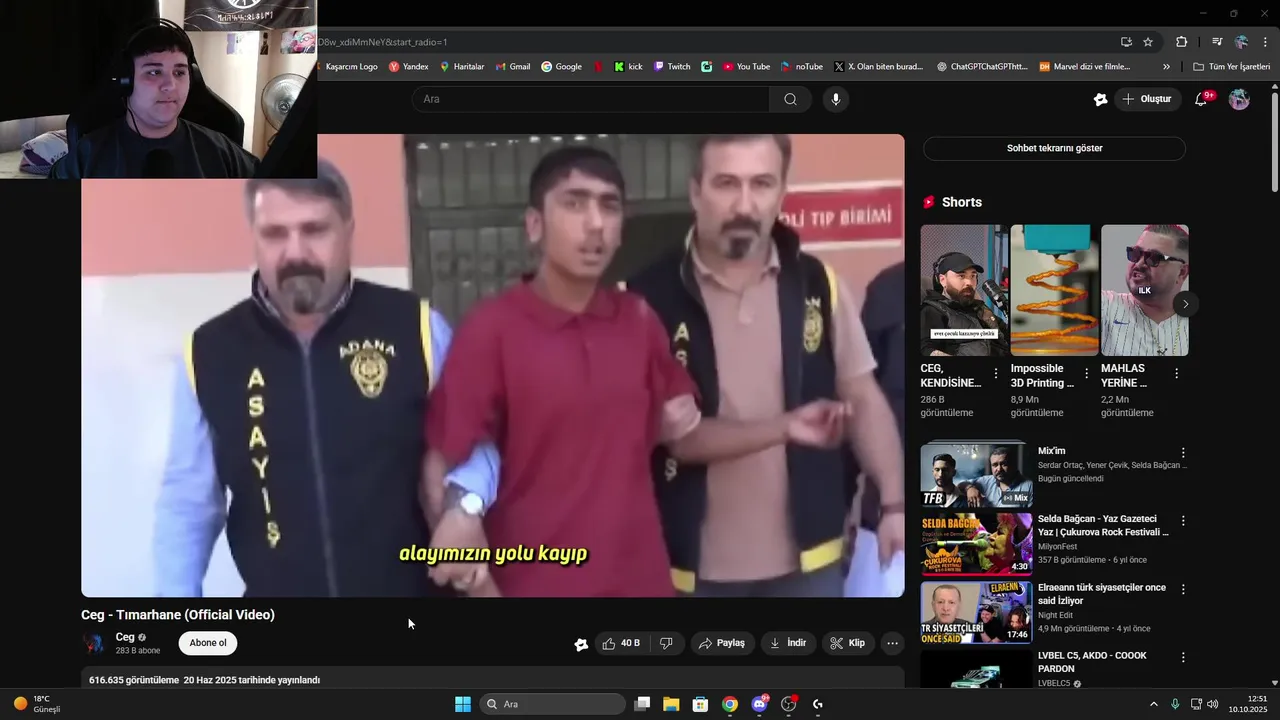This screenshot has height=720, width=1280.
Task: Click the sparkle Ask icon left of like
Action: pos(581,644)
